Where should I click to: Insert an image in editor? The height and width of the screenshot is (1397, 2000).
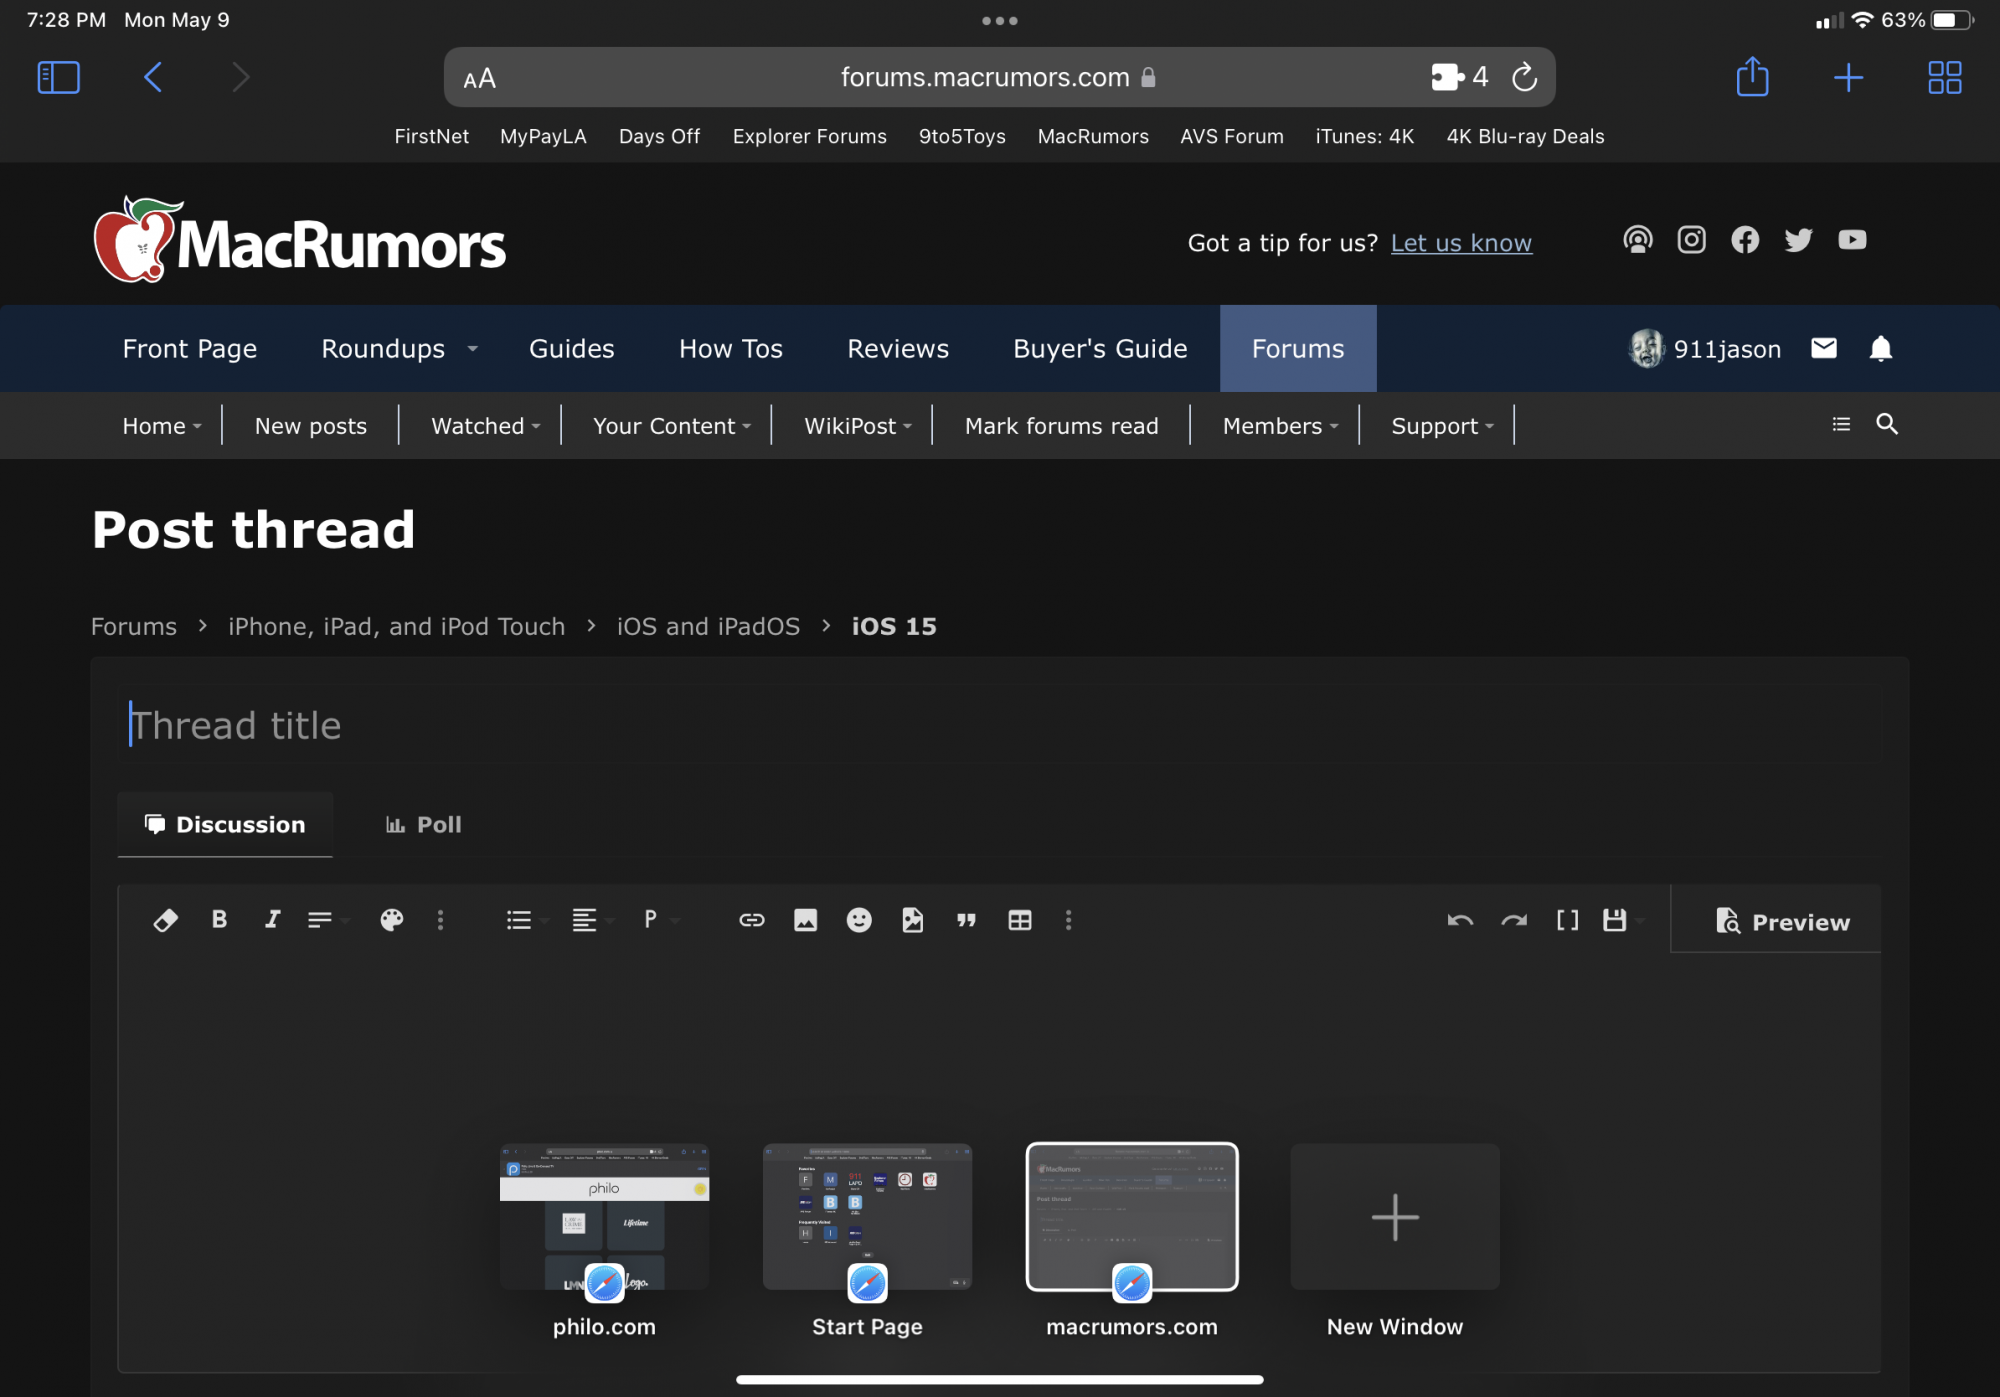805,920
